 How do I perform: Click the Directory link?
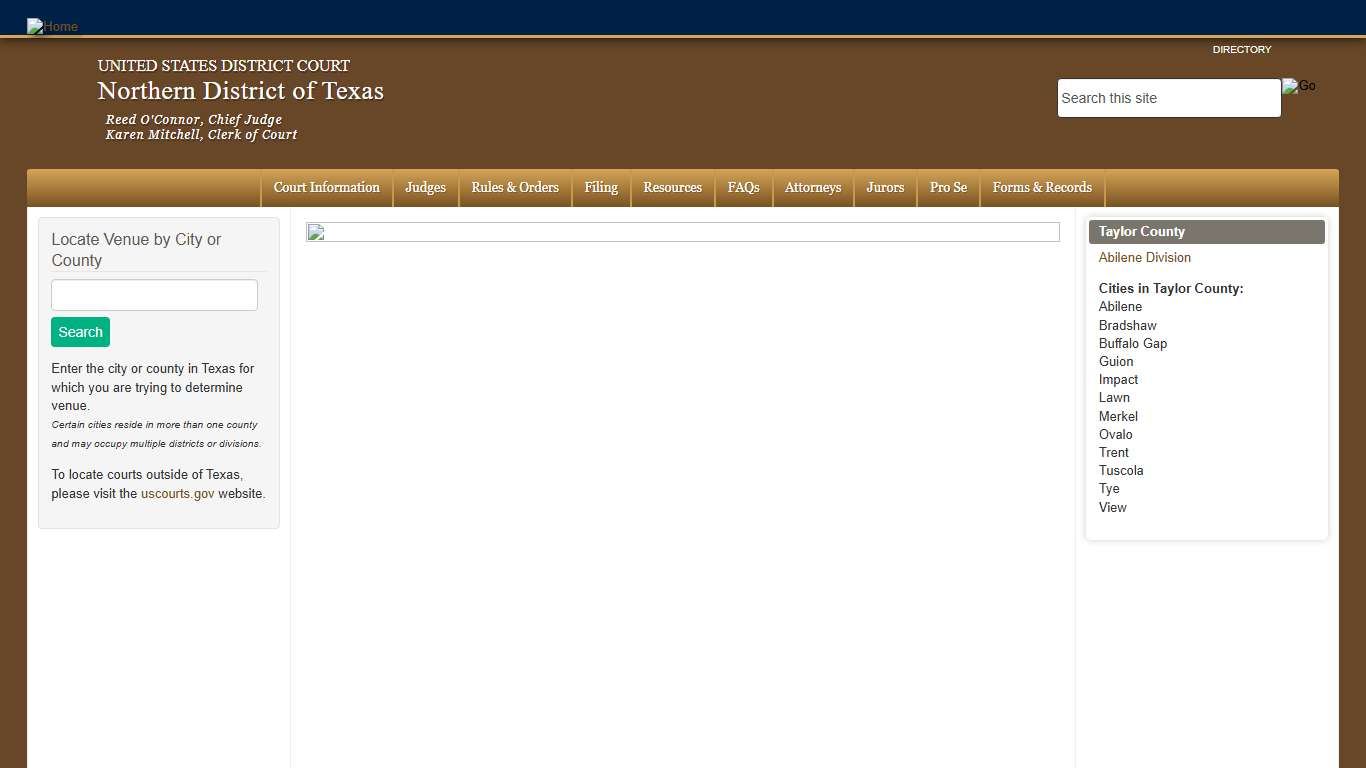pyautogui.click(x=1241, y=50)
